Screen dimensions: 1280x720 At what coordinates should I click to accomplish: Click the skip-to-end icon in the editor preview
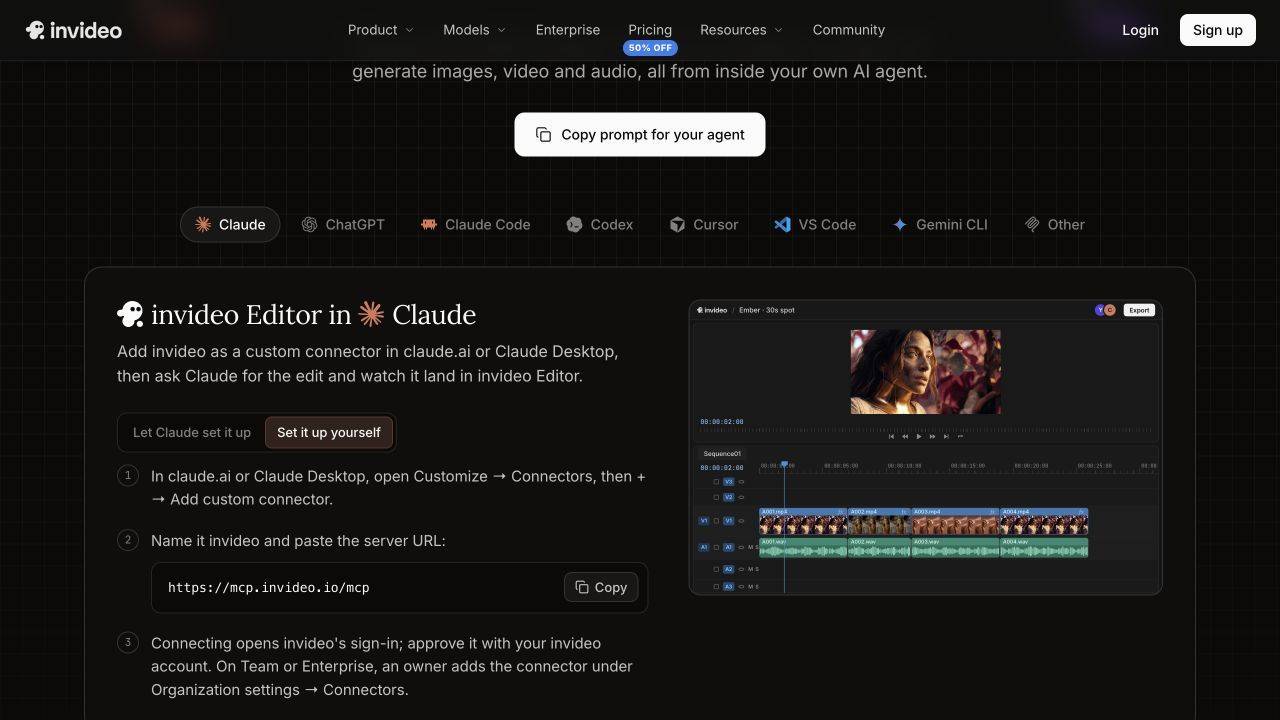pos(946,437)
